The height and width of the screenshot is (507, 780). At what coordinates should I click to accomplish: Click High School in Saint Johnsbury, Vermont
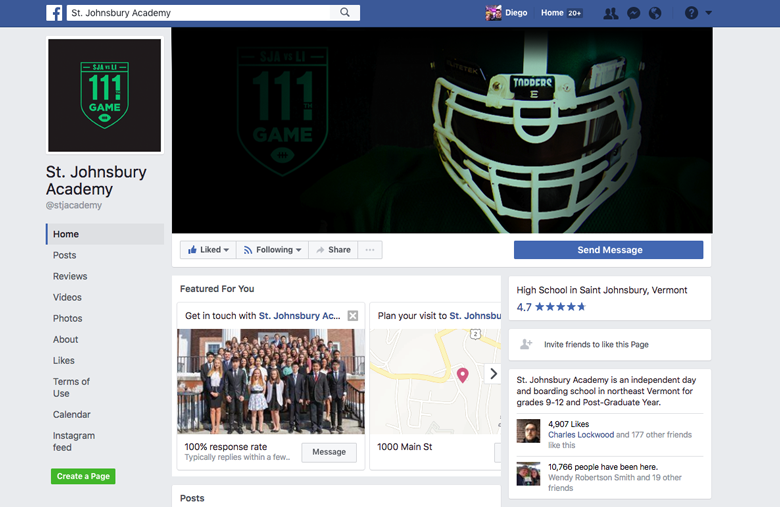click(601, 290)
